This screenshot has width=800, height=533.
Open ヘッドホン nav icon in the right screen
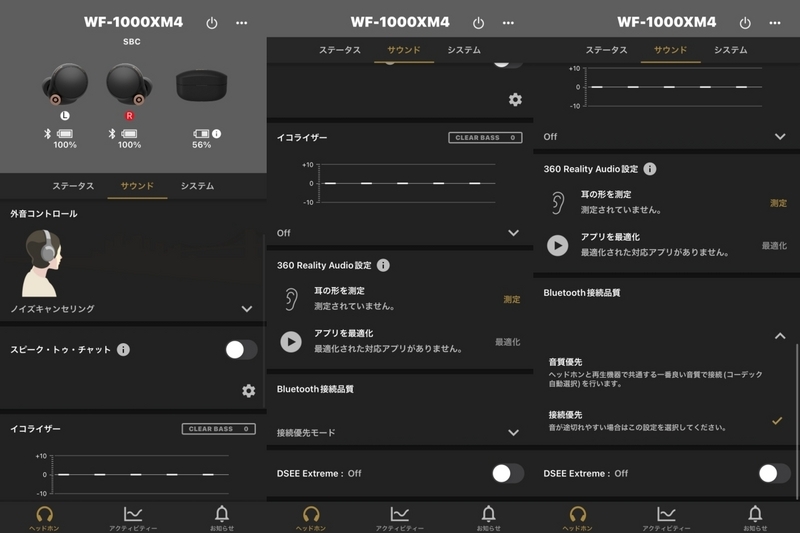578,518
